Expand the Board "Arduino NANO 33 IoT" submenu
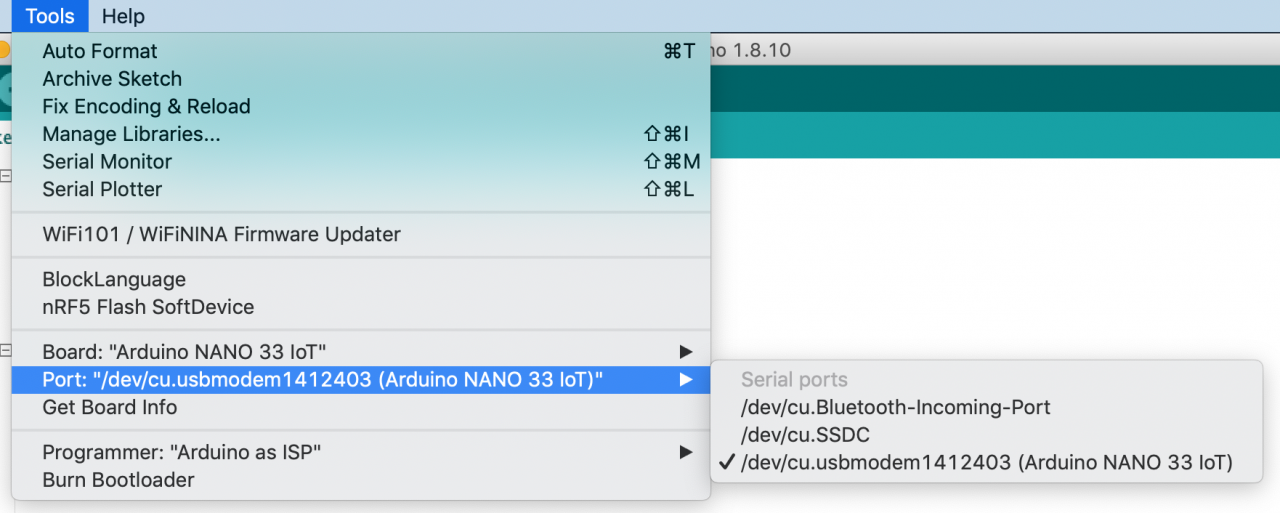 pyautogui.click(x=184, y=352)
